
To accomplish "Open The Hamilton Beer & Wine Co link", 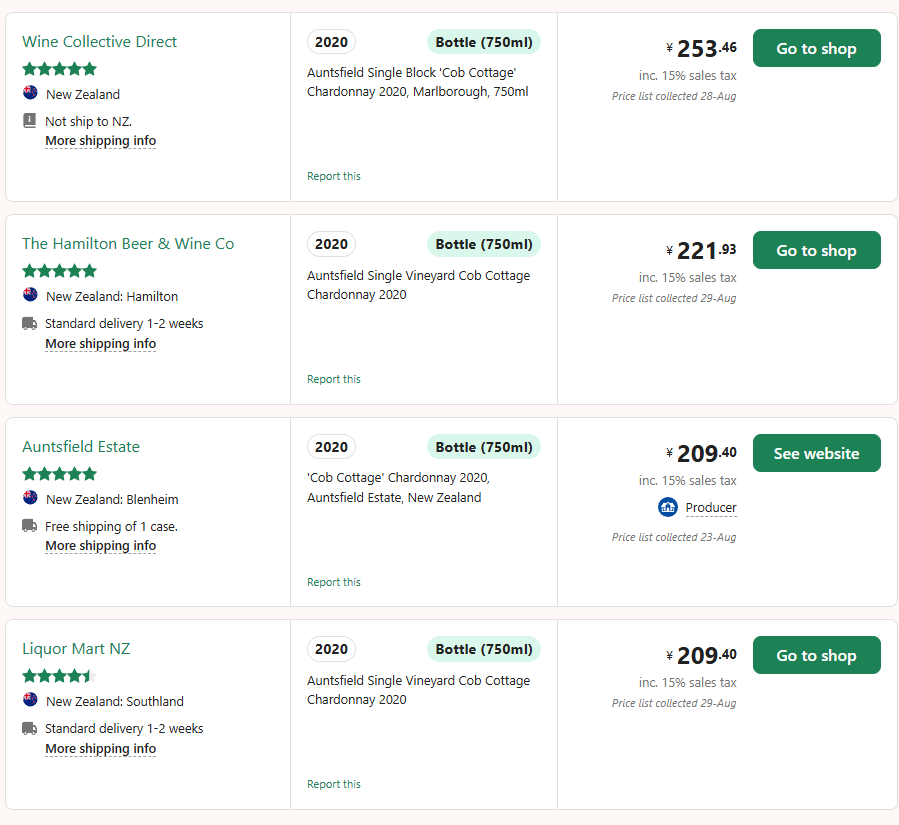I will pyautogui.click(x=128, y=244).
